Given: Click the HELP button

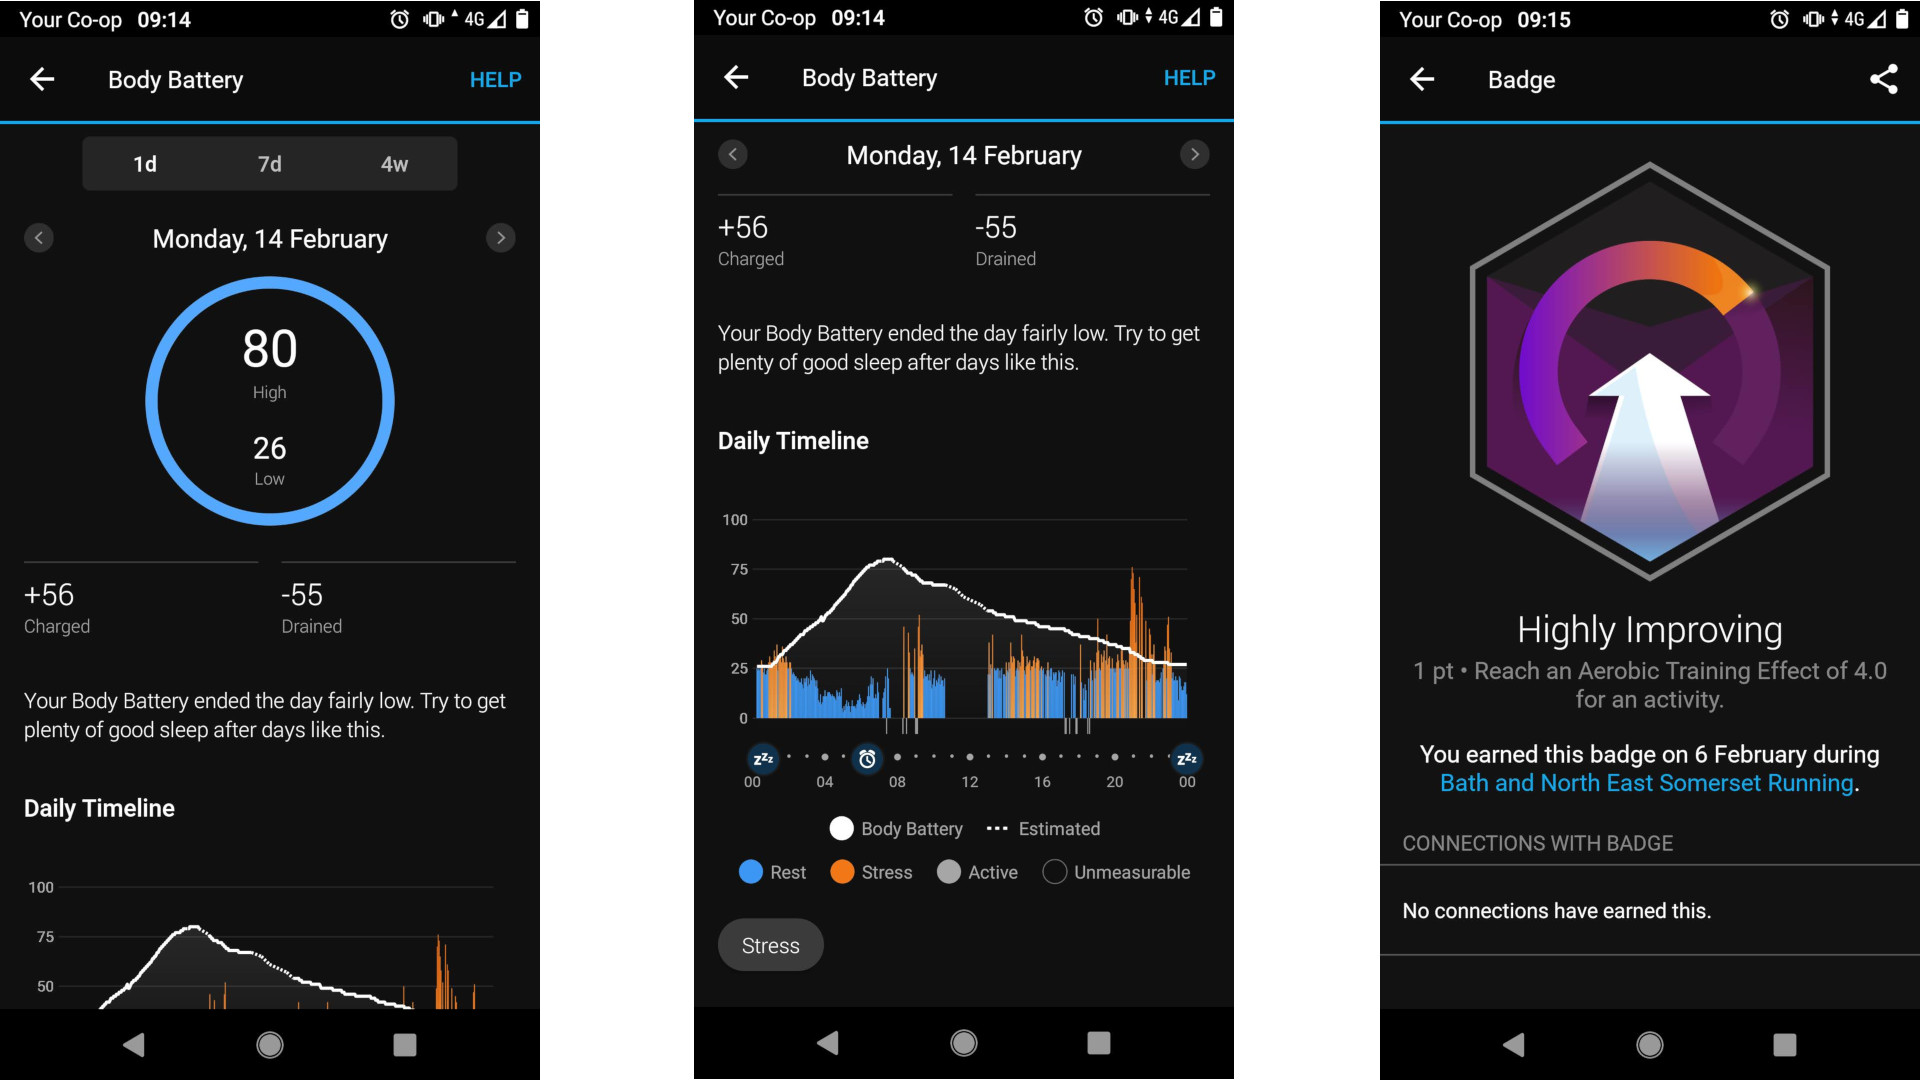Looking at the screenshot, I should [x=497, y=78].
